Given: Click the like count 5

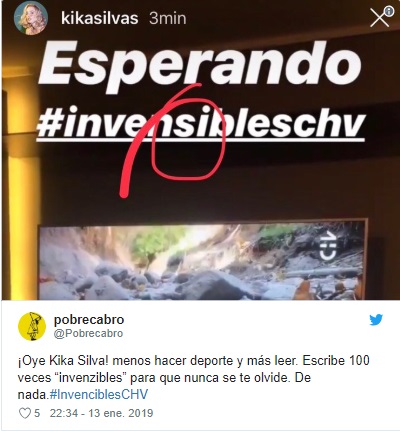Looking at the screenshot, I should click(x=37, y=413).
